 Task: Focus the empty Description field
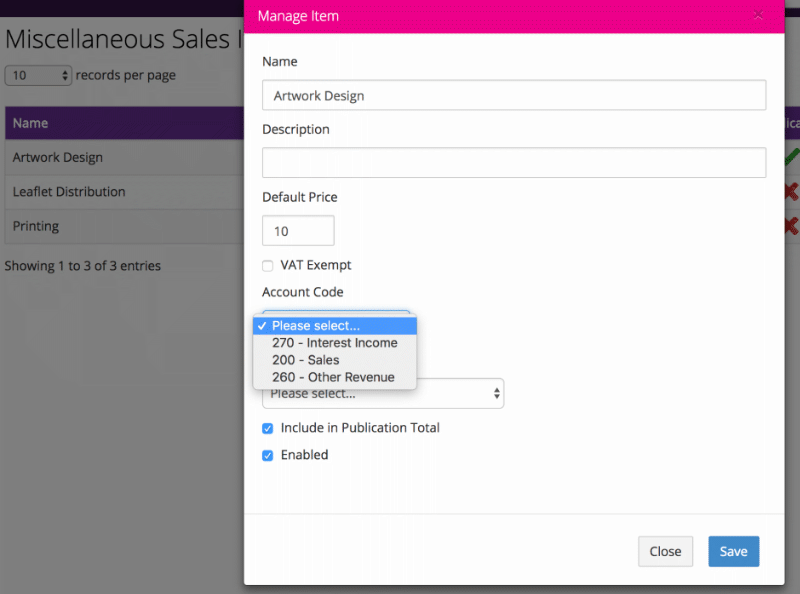[x=514, y=163]
